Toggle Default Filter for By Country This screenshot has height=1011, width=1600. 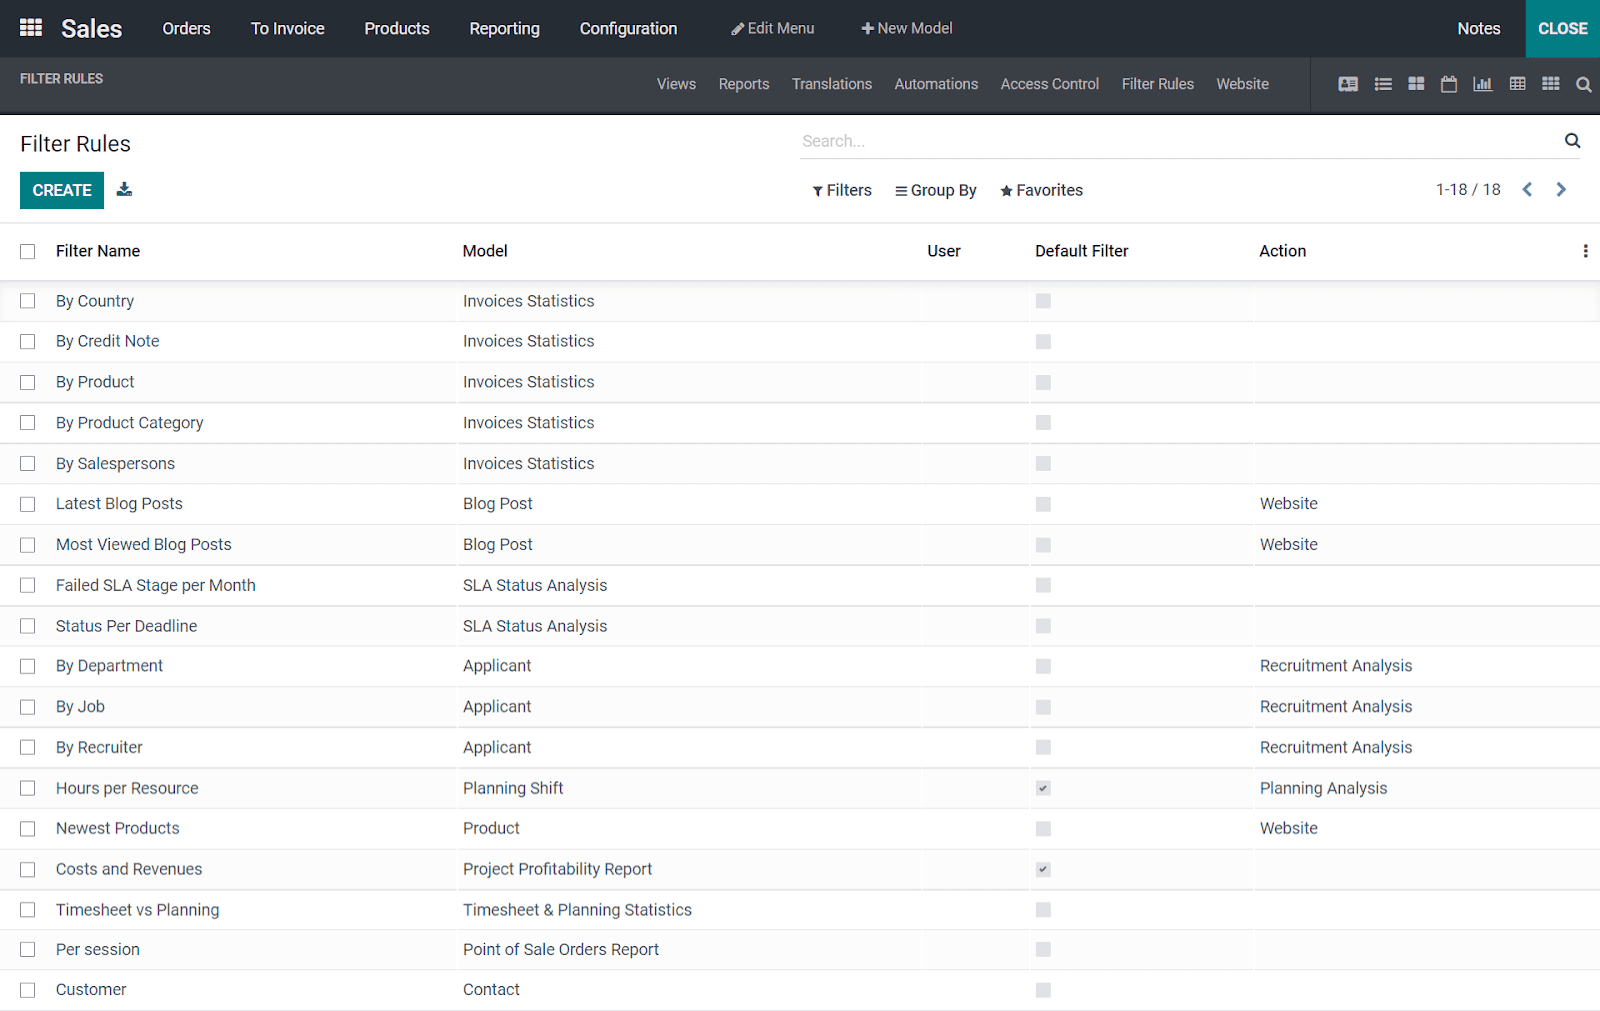(x=1043, y=301)
